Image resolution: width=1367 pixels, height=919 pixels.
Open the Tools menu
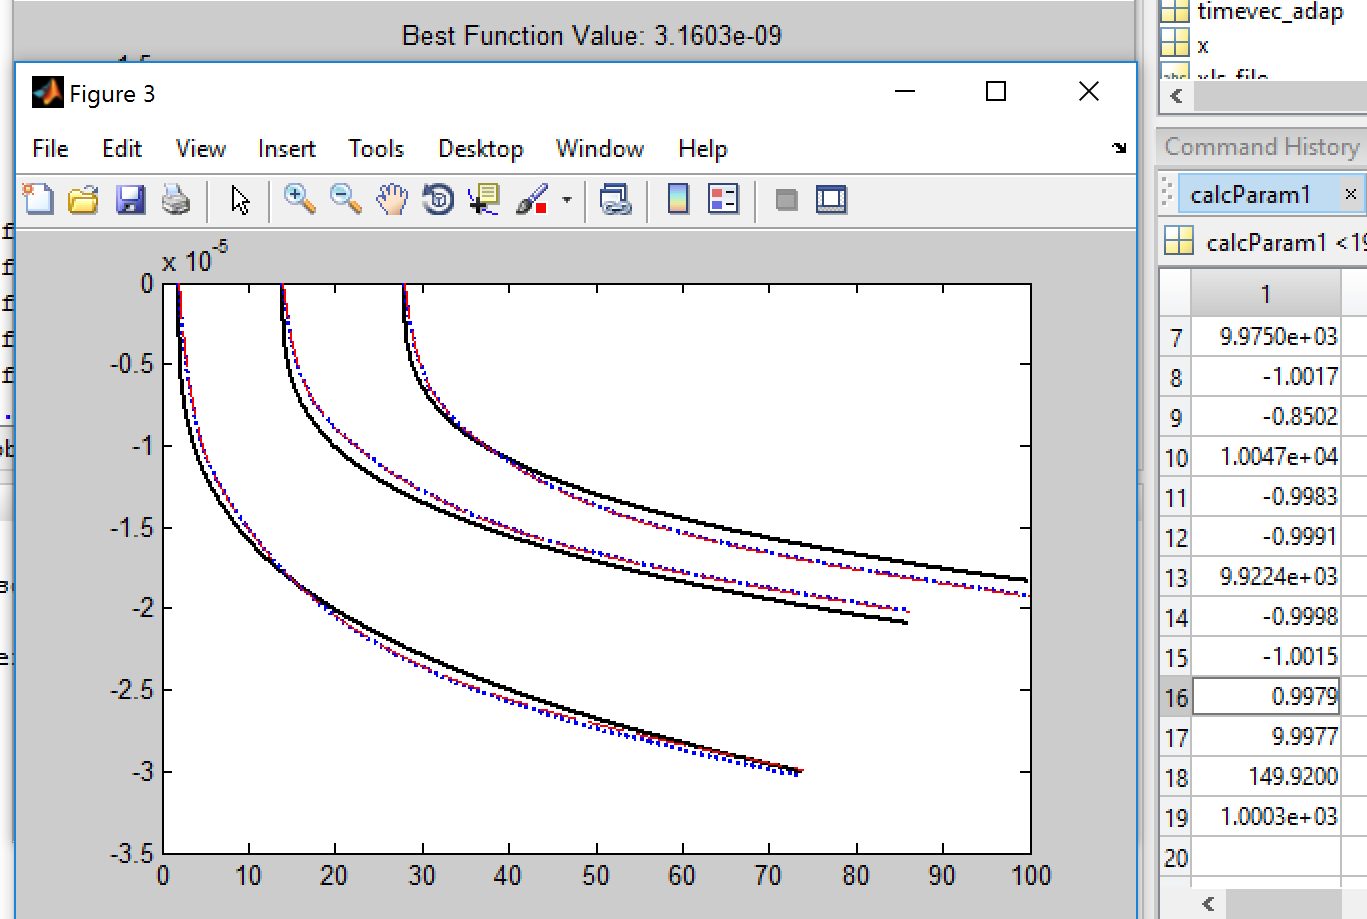[375, 149]
